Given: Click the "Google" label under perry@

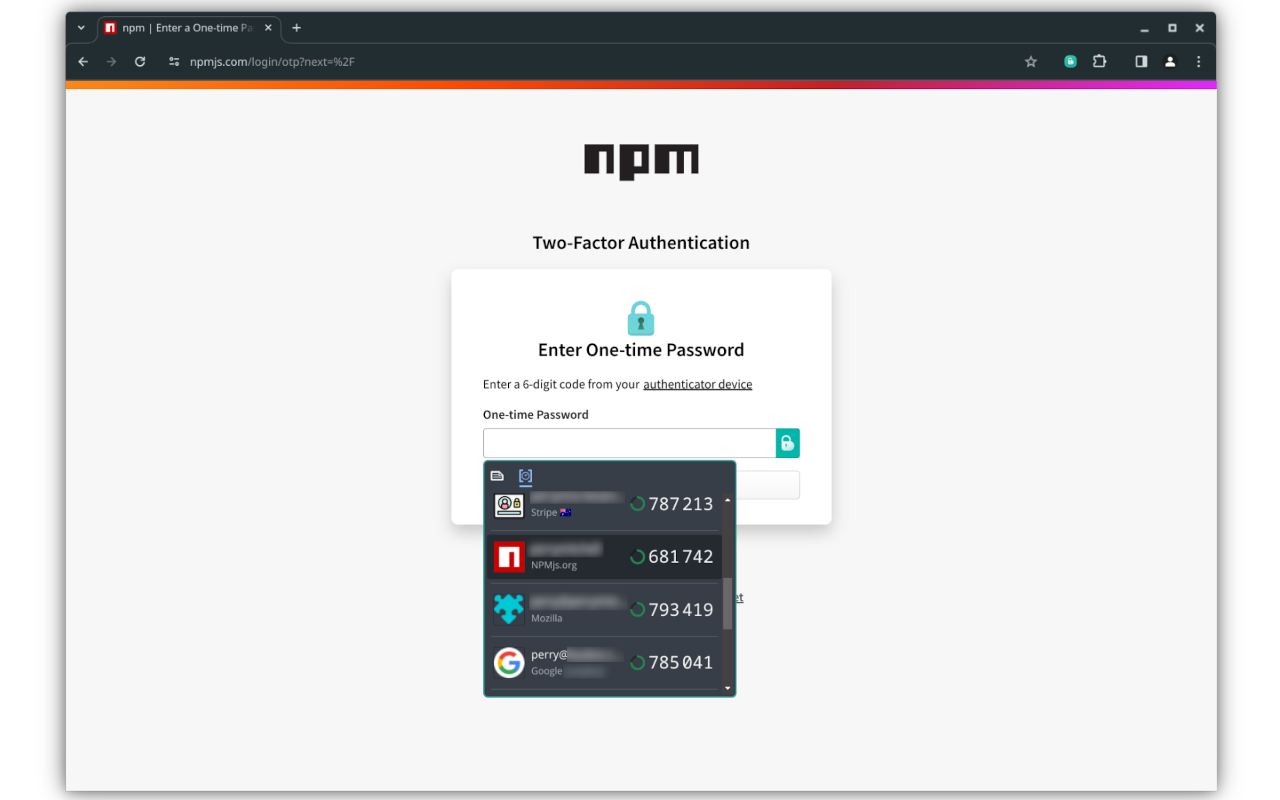Looking at the screenshot, I should (546, 671).
